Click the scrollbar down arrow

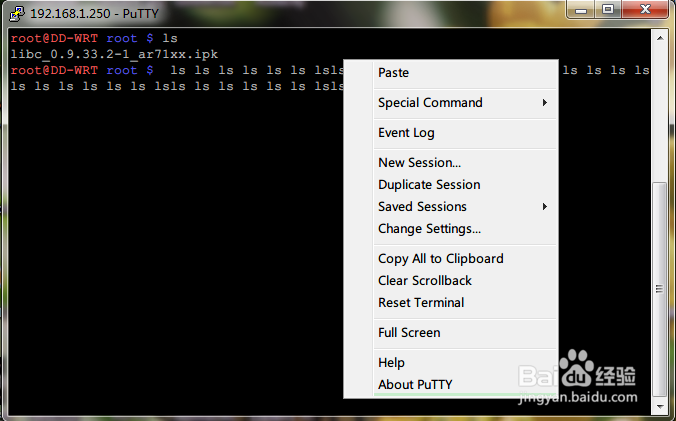(x=660, y=406)
